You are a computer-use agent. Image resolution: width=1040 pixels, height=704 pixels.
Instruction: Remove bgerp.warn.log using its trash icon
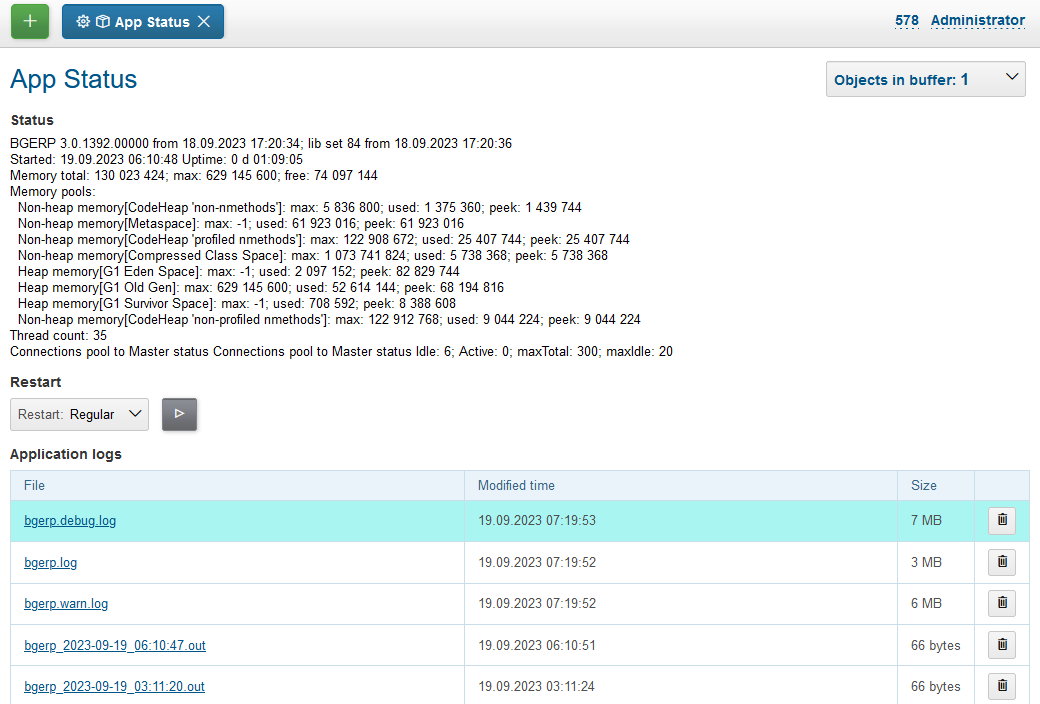[1001, 604]
